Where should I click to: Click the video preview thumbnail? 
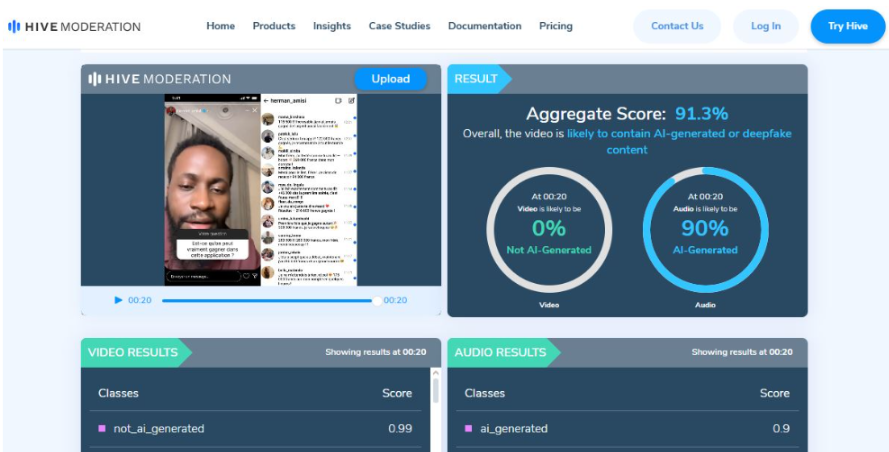[x=261, y=190]
